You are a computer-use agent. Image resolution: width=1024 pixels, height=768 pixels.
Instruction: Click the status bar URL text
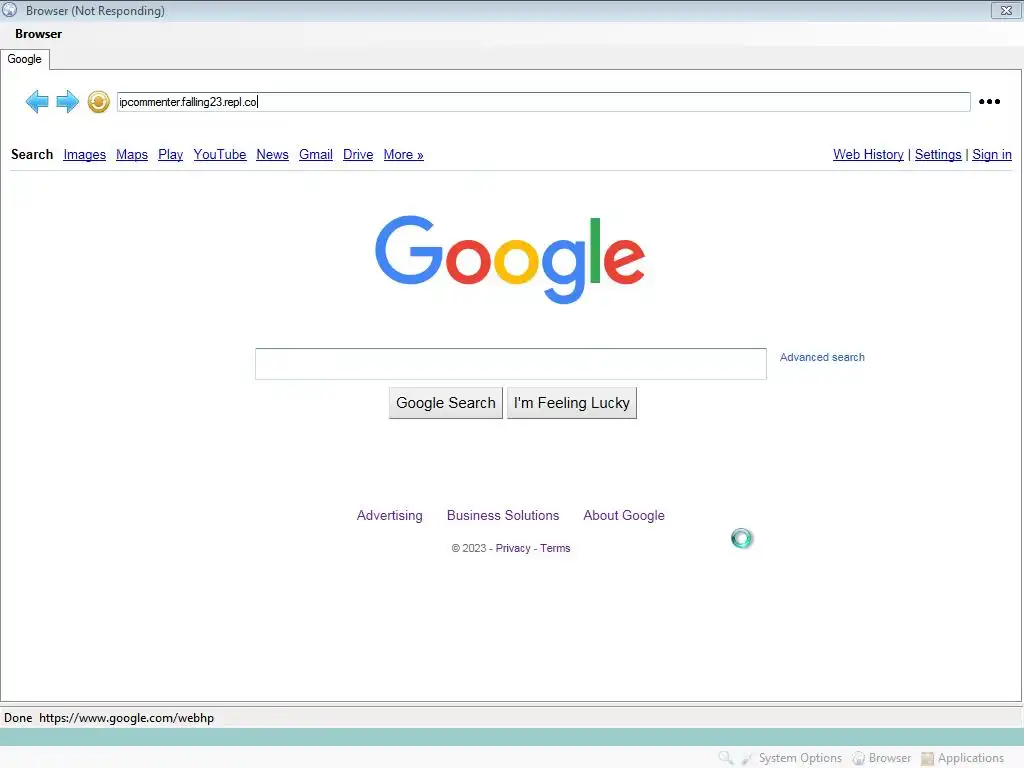[126, 718]
